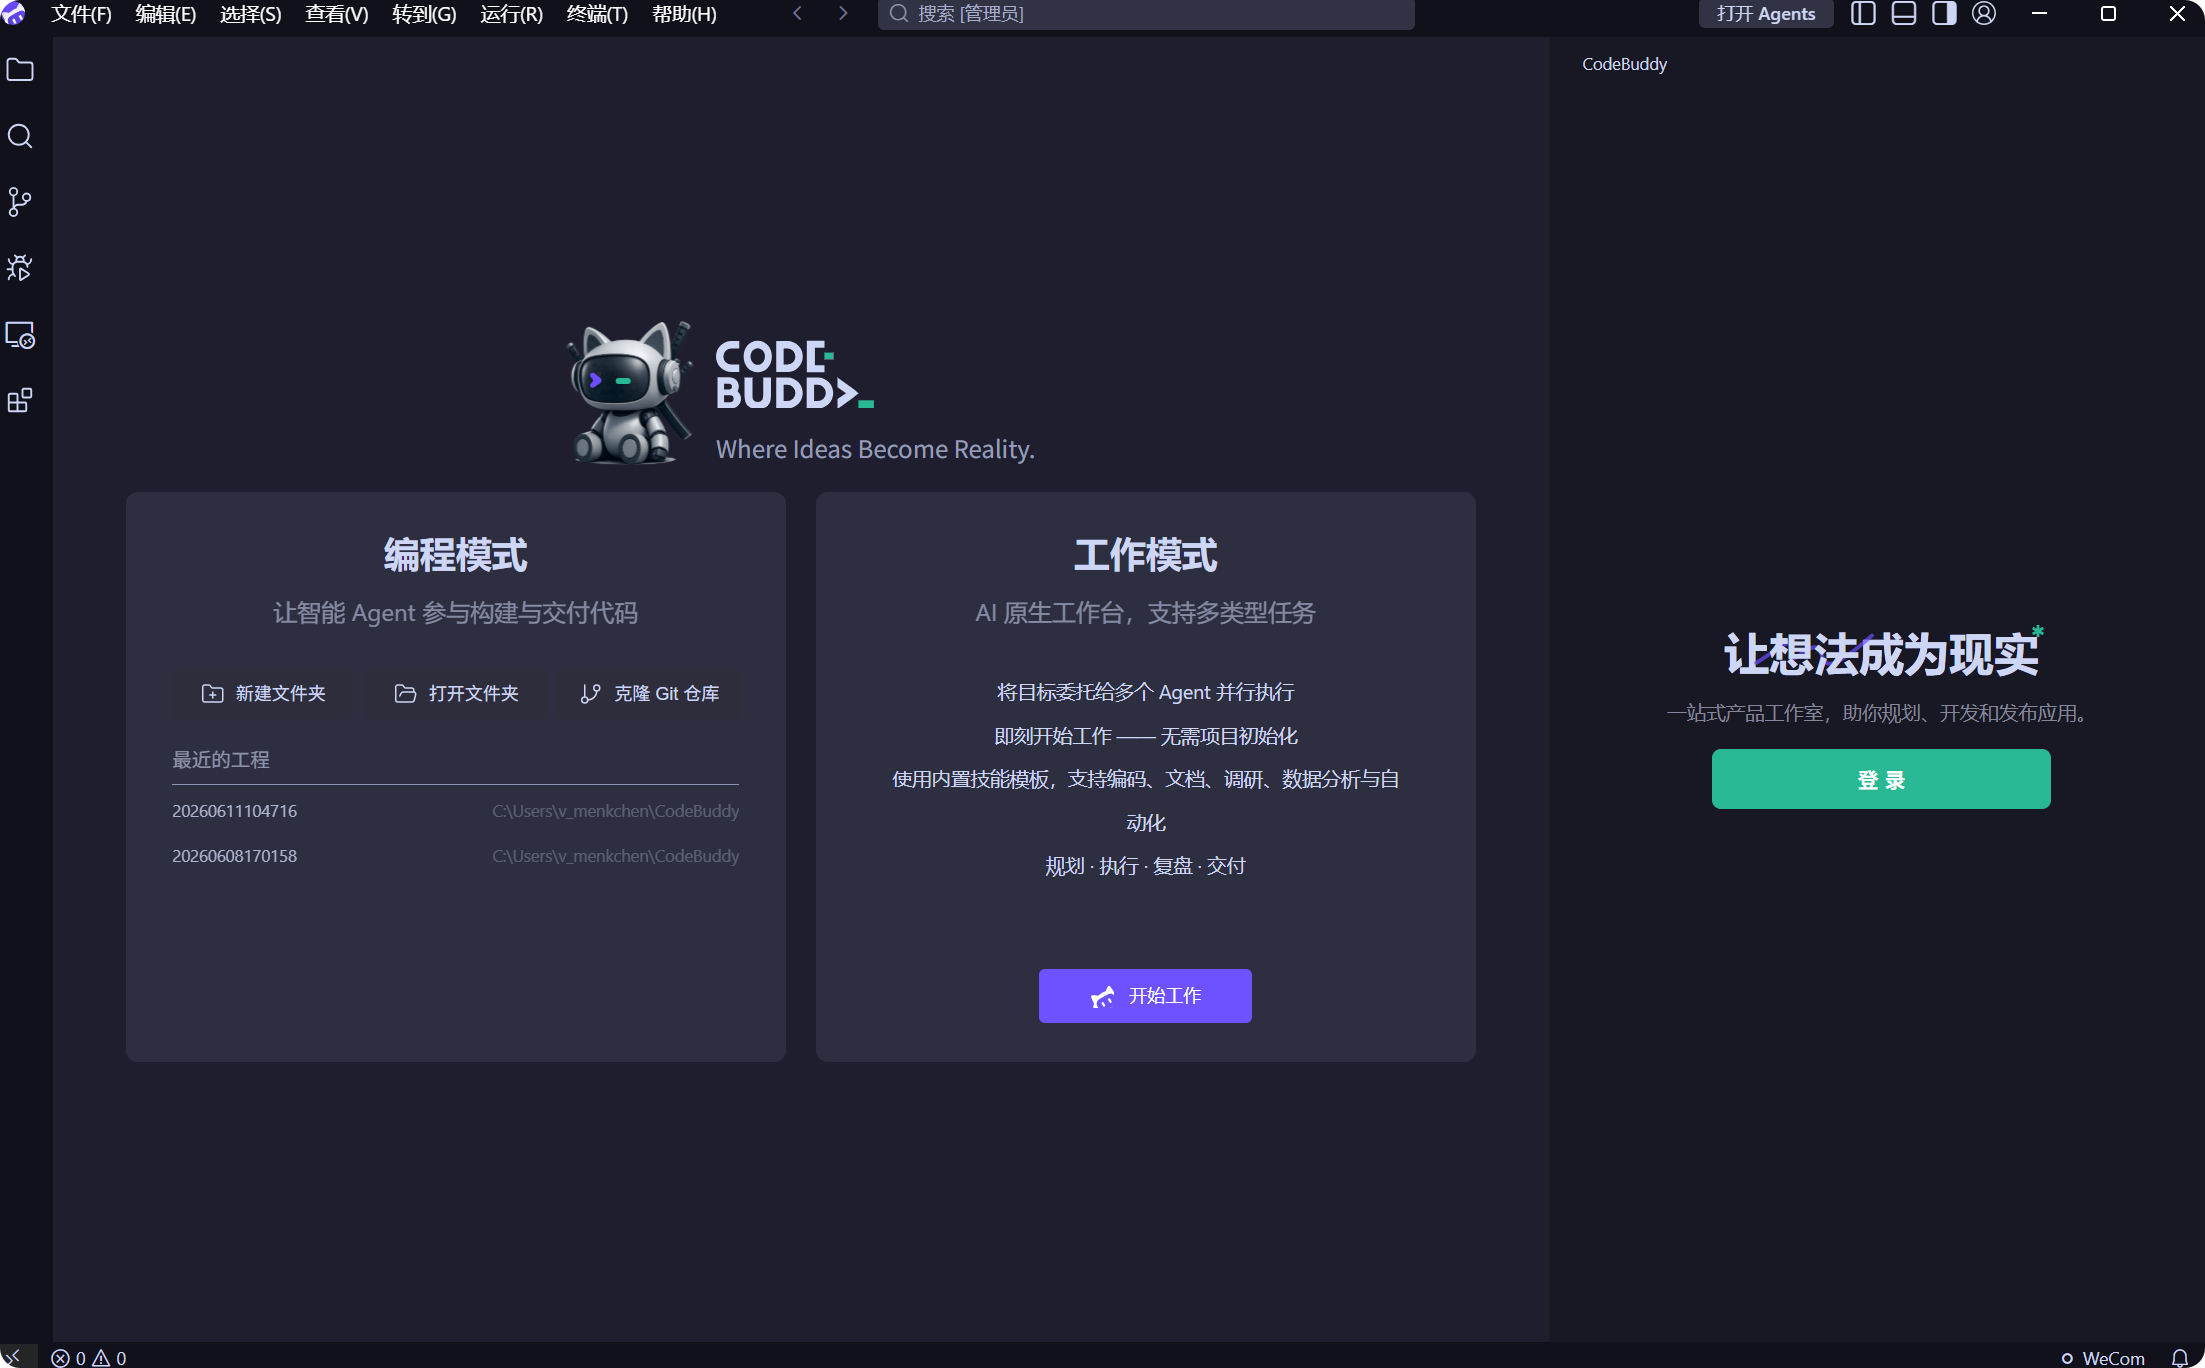Click the 搜索 [管理员] search box
Screen dimensions: 2205x1368
[1146, 14]
